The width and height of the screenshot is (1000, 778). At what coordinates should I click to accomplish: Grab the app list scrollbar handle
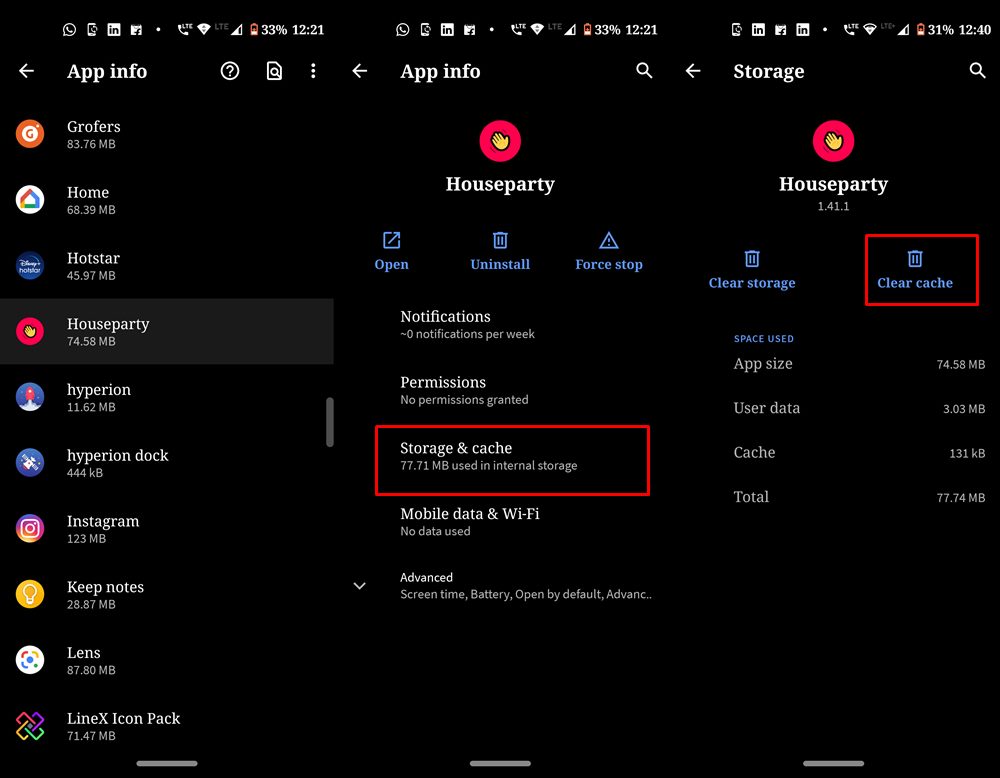tap(330, 422)
